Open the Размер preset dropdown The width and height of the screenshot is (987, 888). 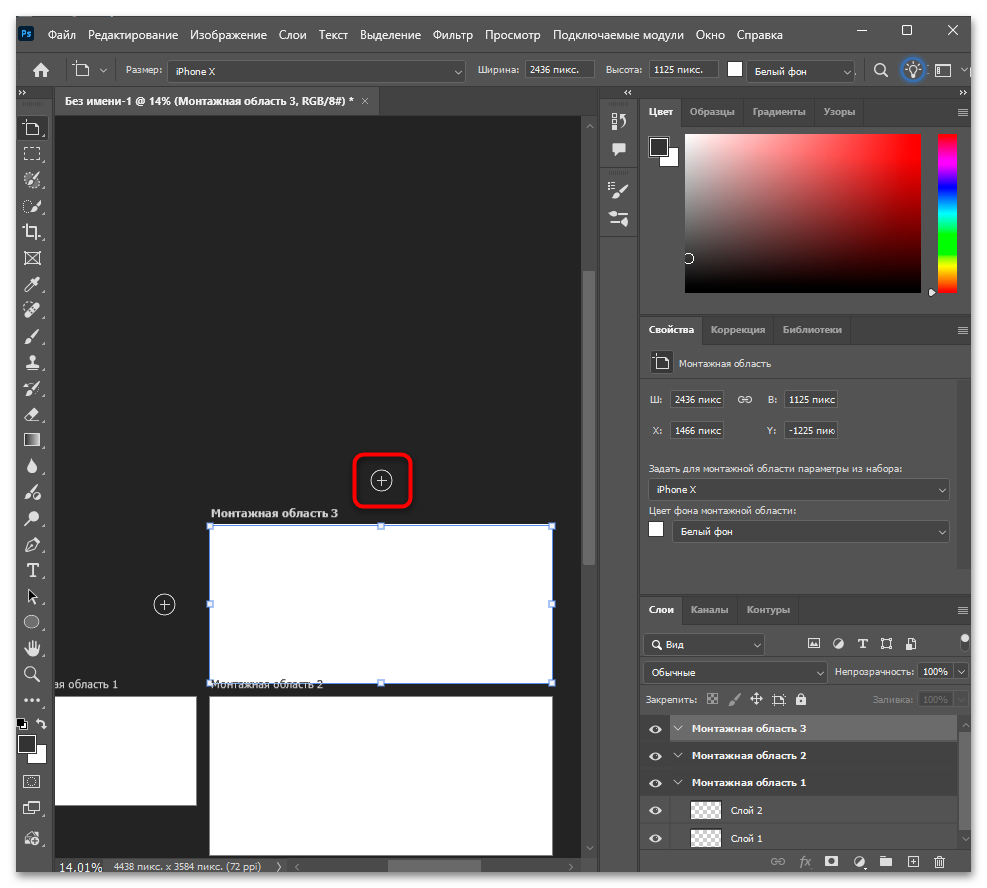tap(317, 71)
